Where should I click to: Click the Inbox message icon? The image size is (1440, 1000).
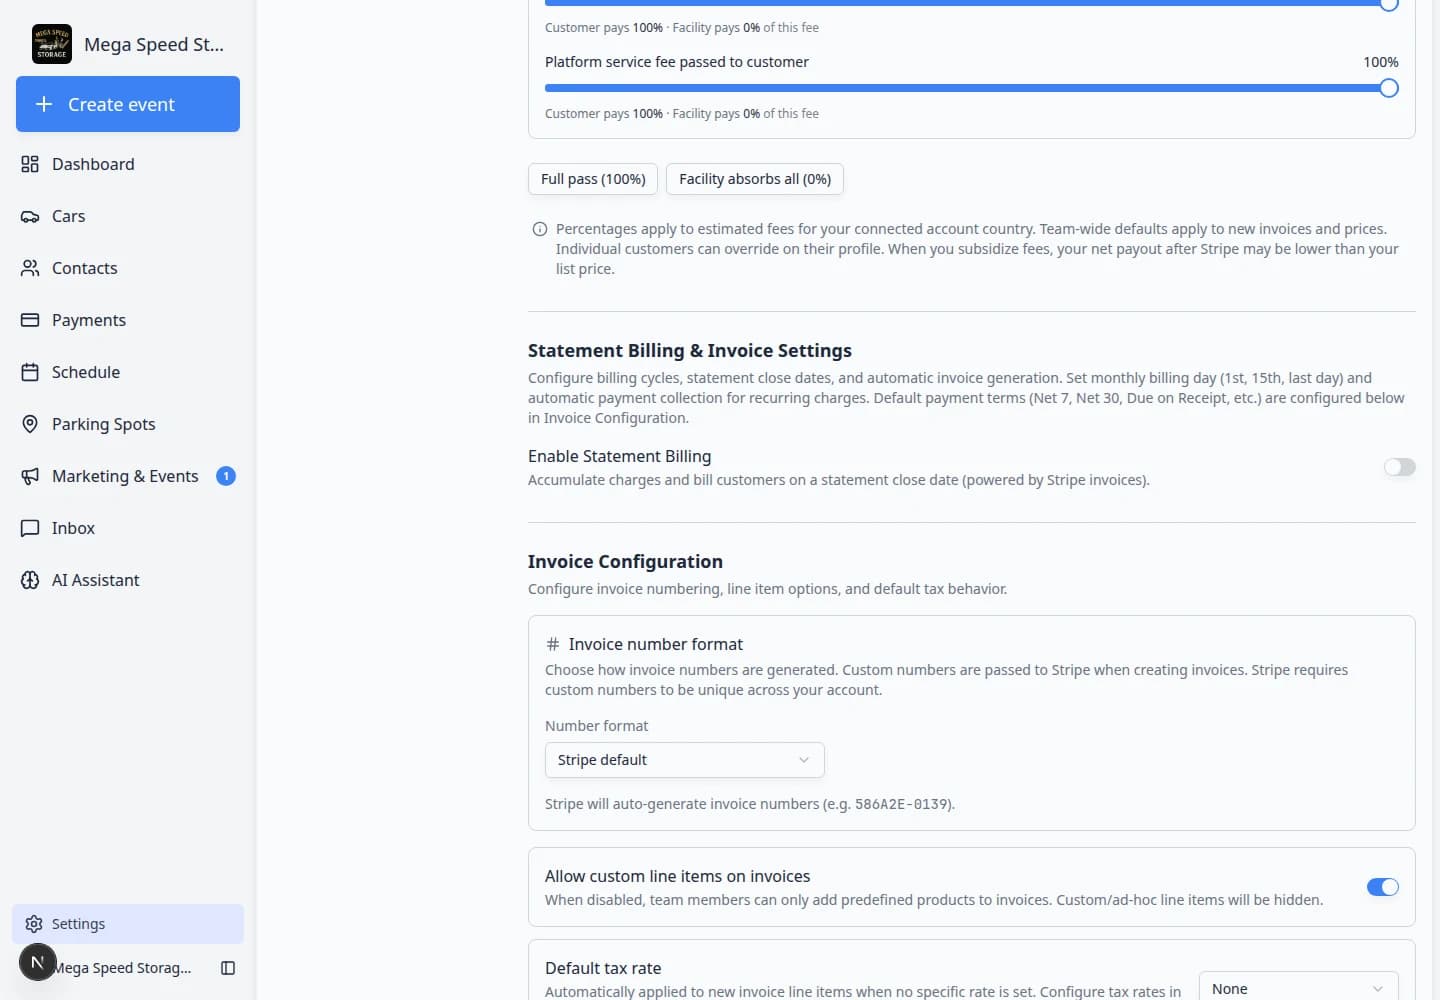[x=30, y=528]
